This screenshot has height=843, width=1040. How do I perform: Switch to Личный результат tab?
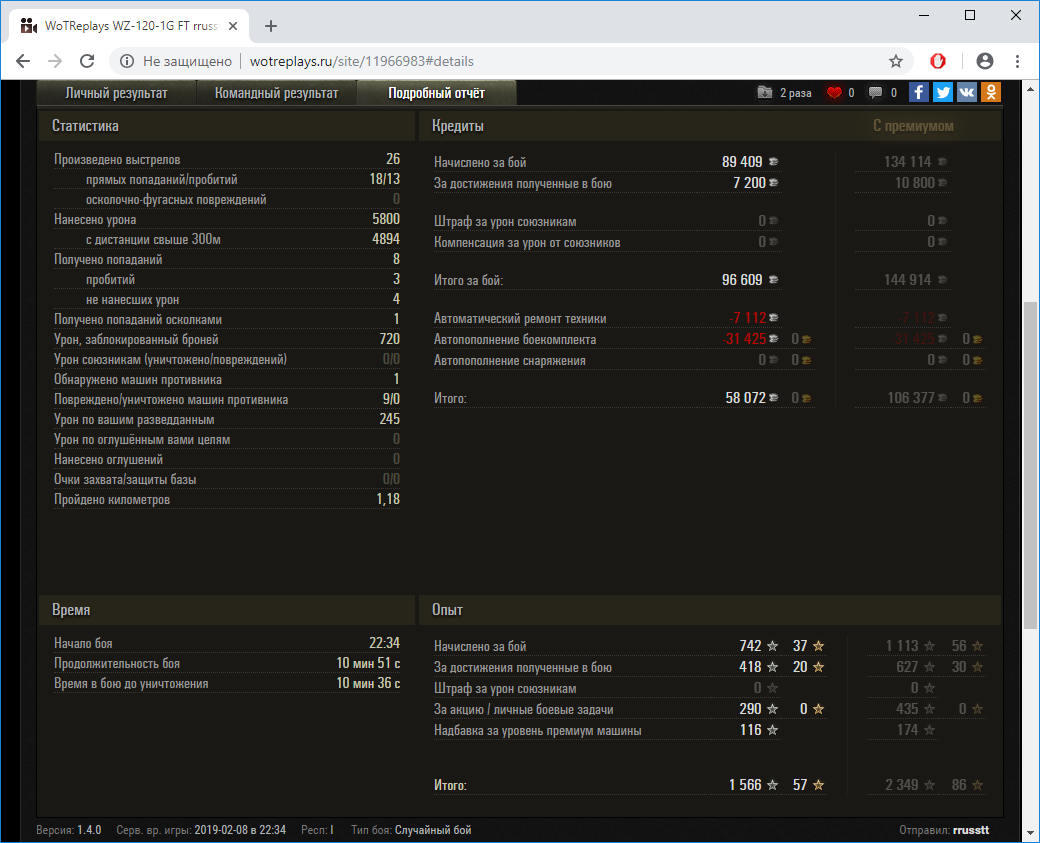coord(116,93)
